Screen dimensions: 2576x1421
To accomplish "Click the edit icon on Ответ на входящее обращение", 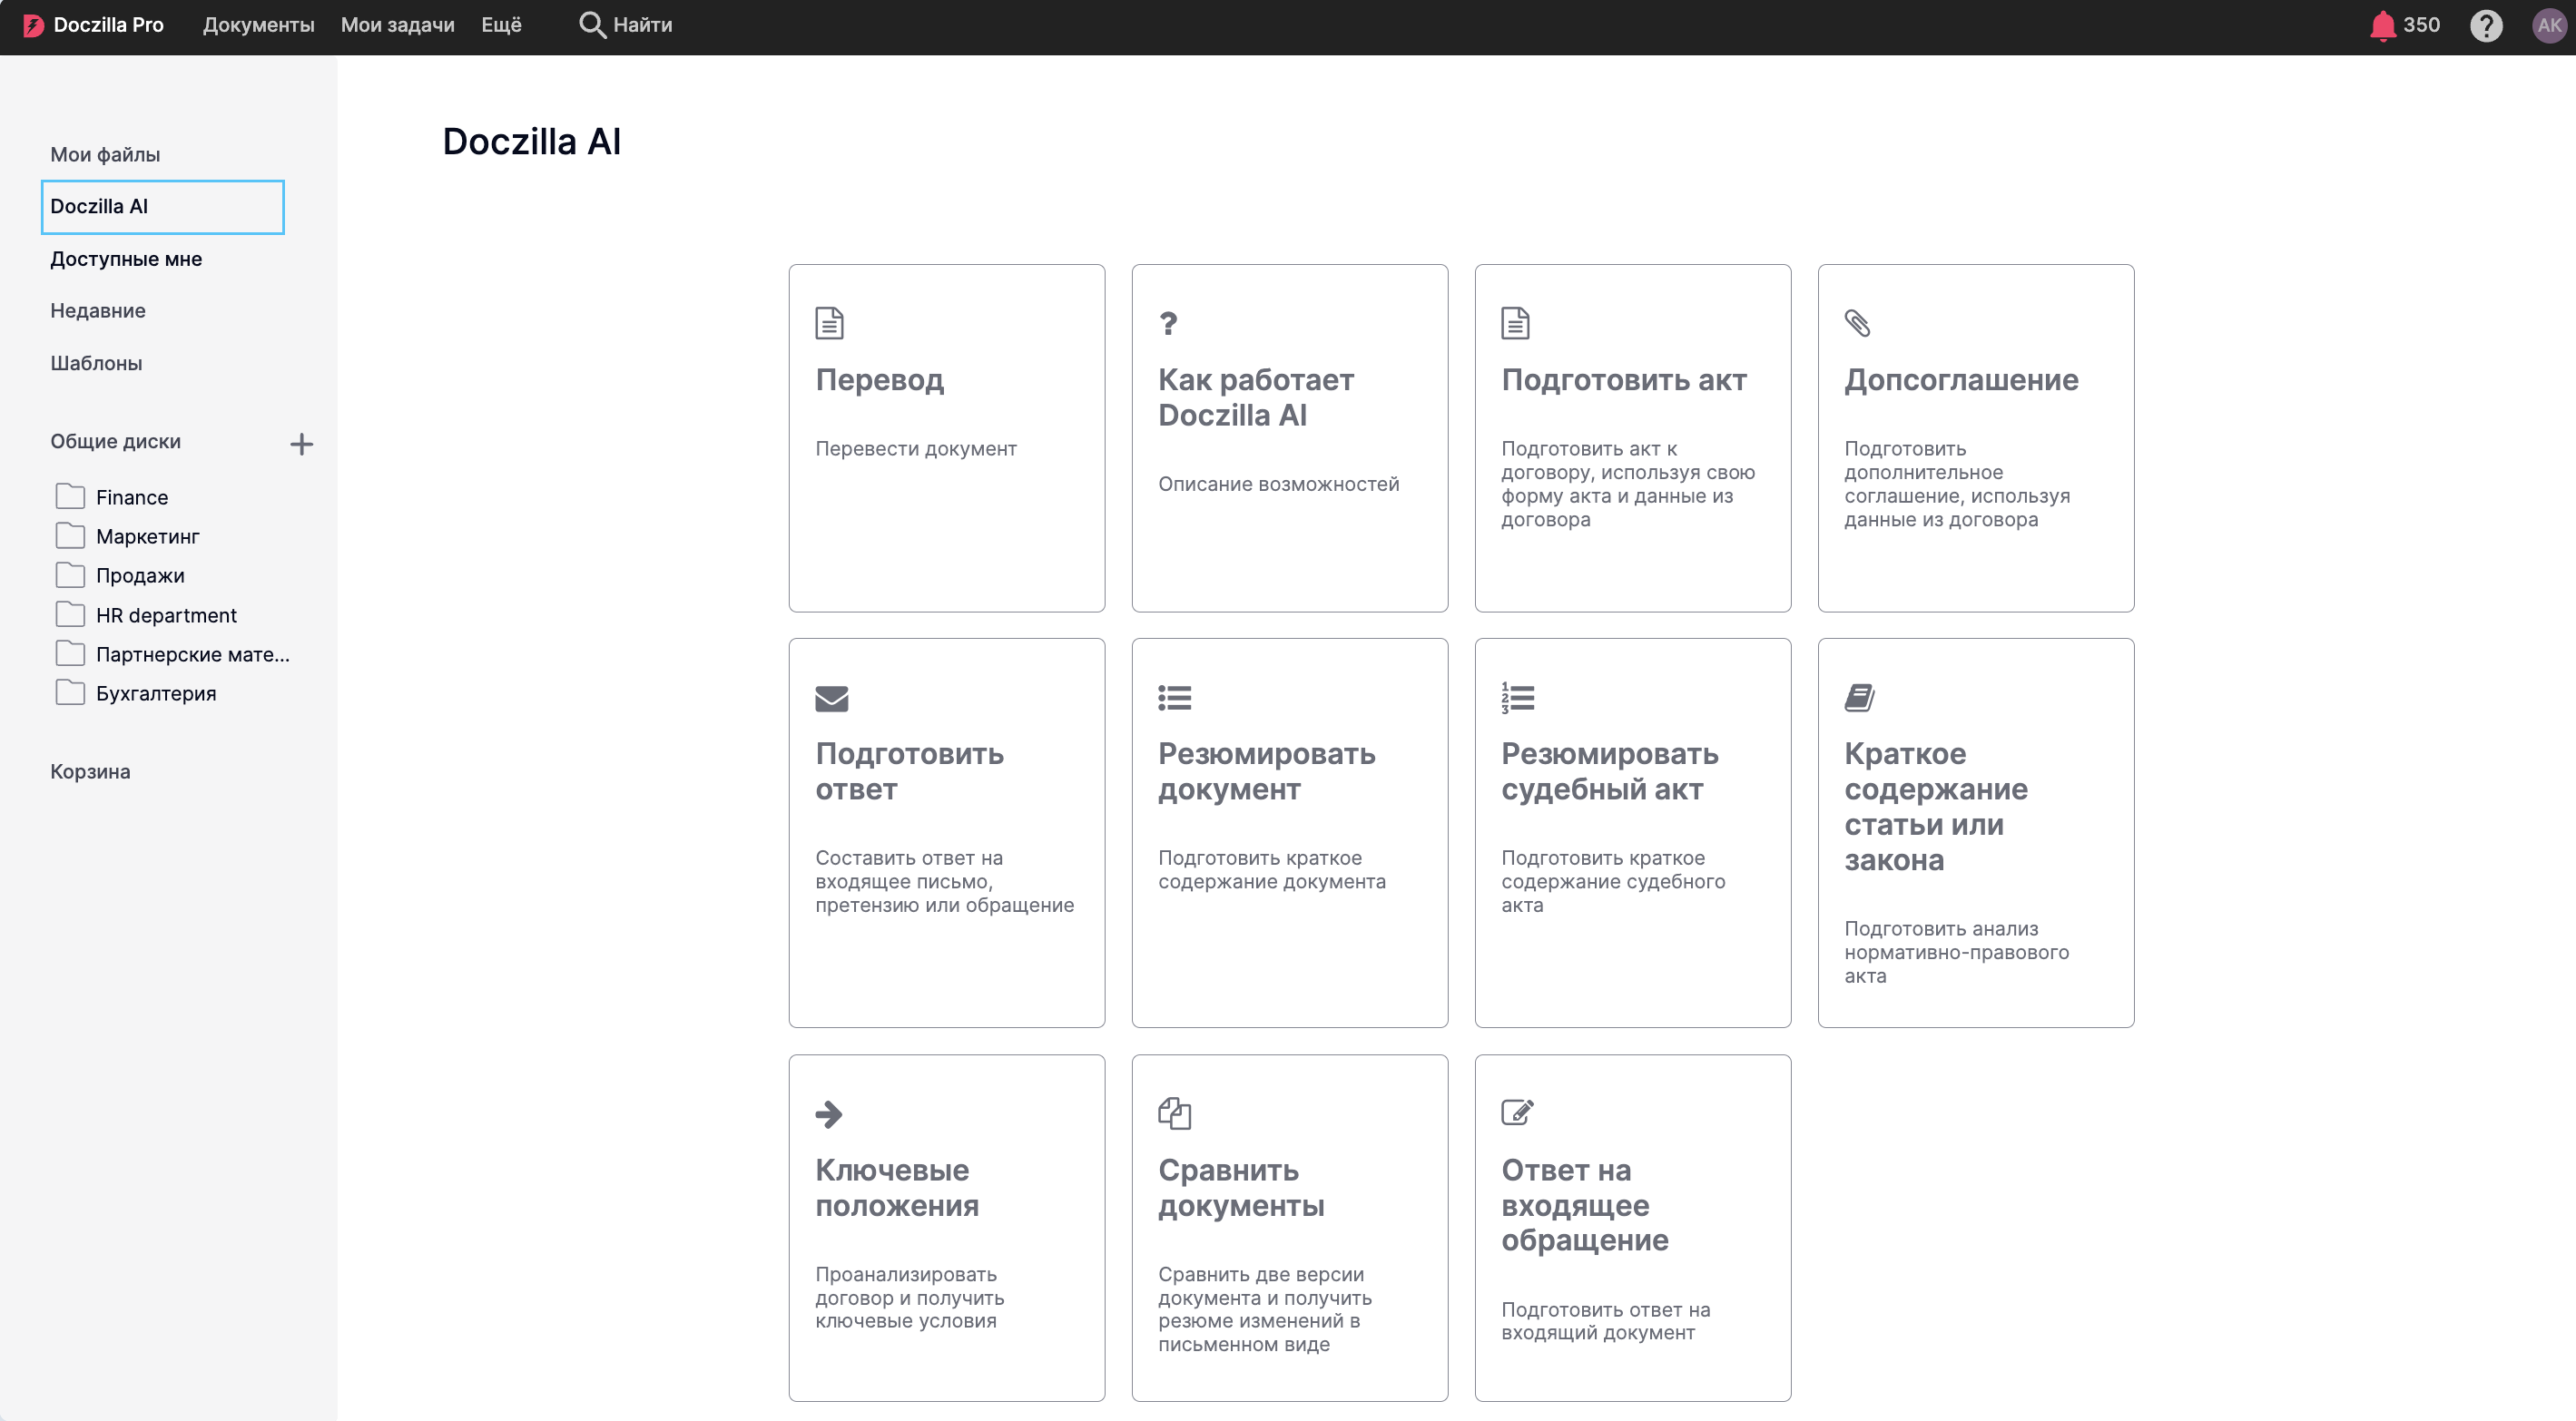I will coord(1517,1112).
